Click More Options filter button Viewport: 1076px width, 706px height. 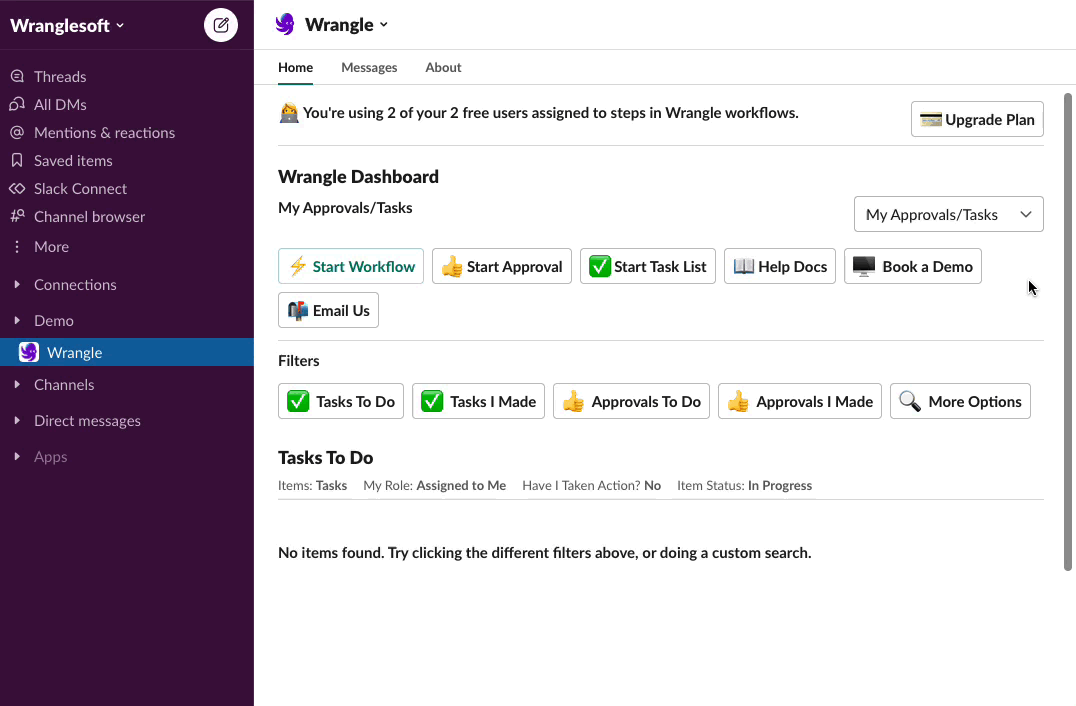[x=960, y=401]
